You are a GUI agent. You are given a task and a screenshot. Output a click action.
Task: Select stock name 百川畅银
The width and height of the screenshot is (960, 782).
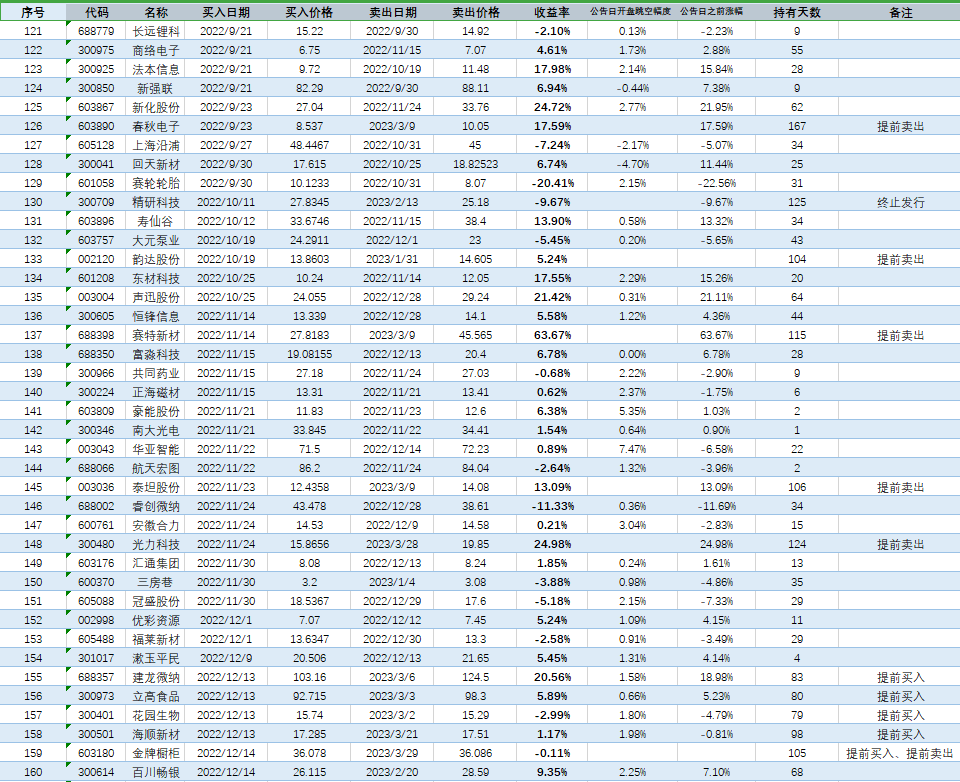click(x=156, y=772)
